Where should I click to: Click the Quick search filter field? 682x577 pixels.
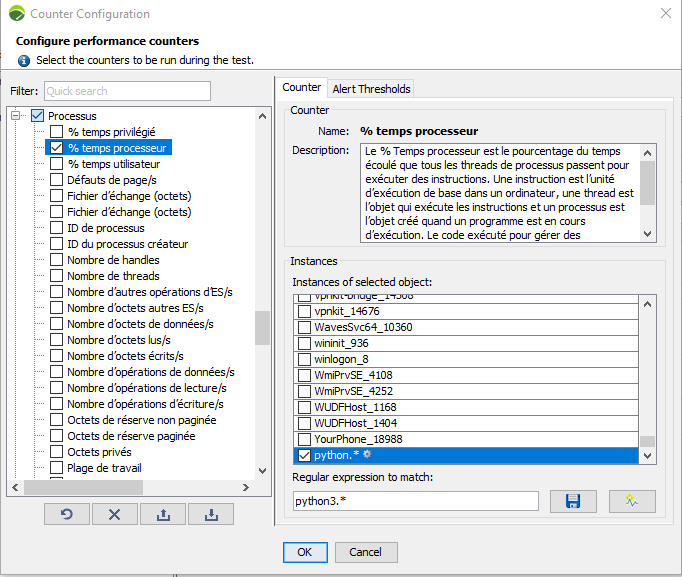pyautogui.click(x=127, y=91)
